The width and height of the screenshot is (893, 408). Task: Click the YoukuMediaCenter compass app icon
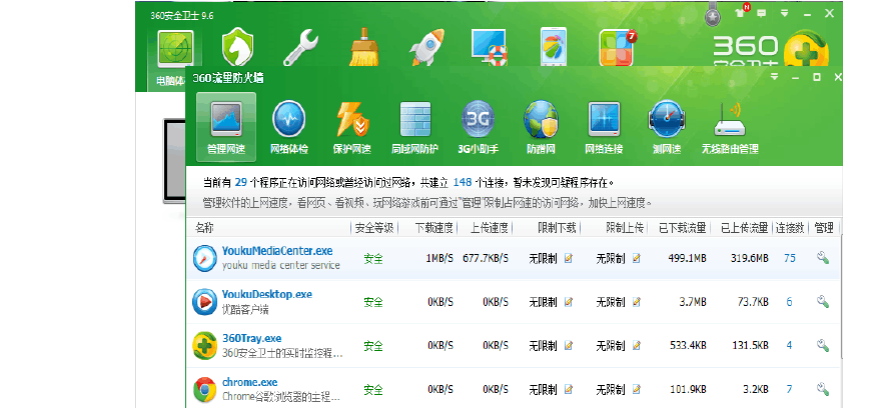pos(204,258)
